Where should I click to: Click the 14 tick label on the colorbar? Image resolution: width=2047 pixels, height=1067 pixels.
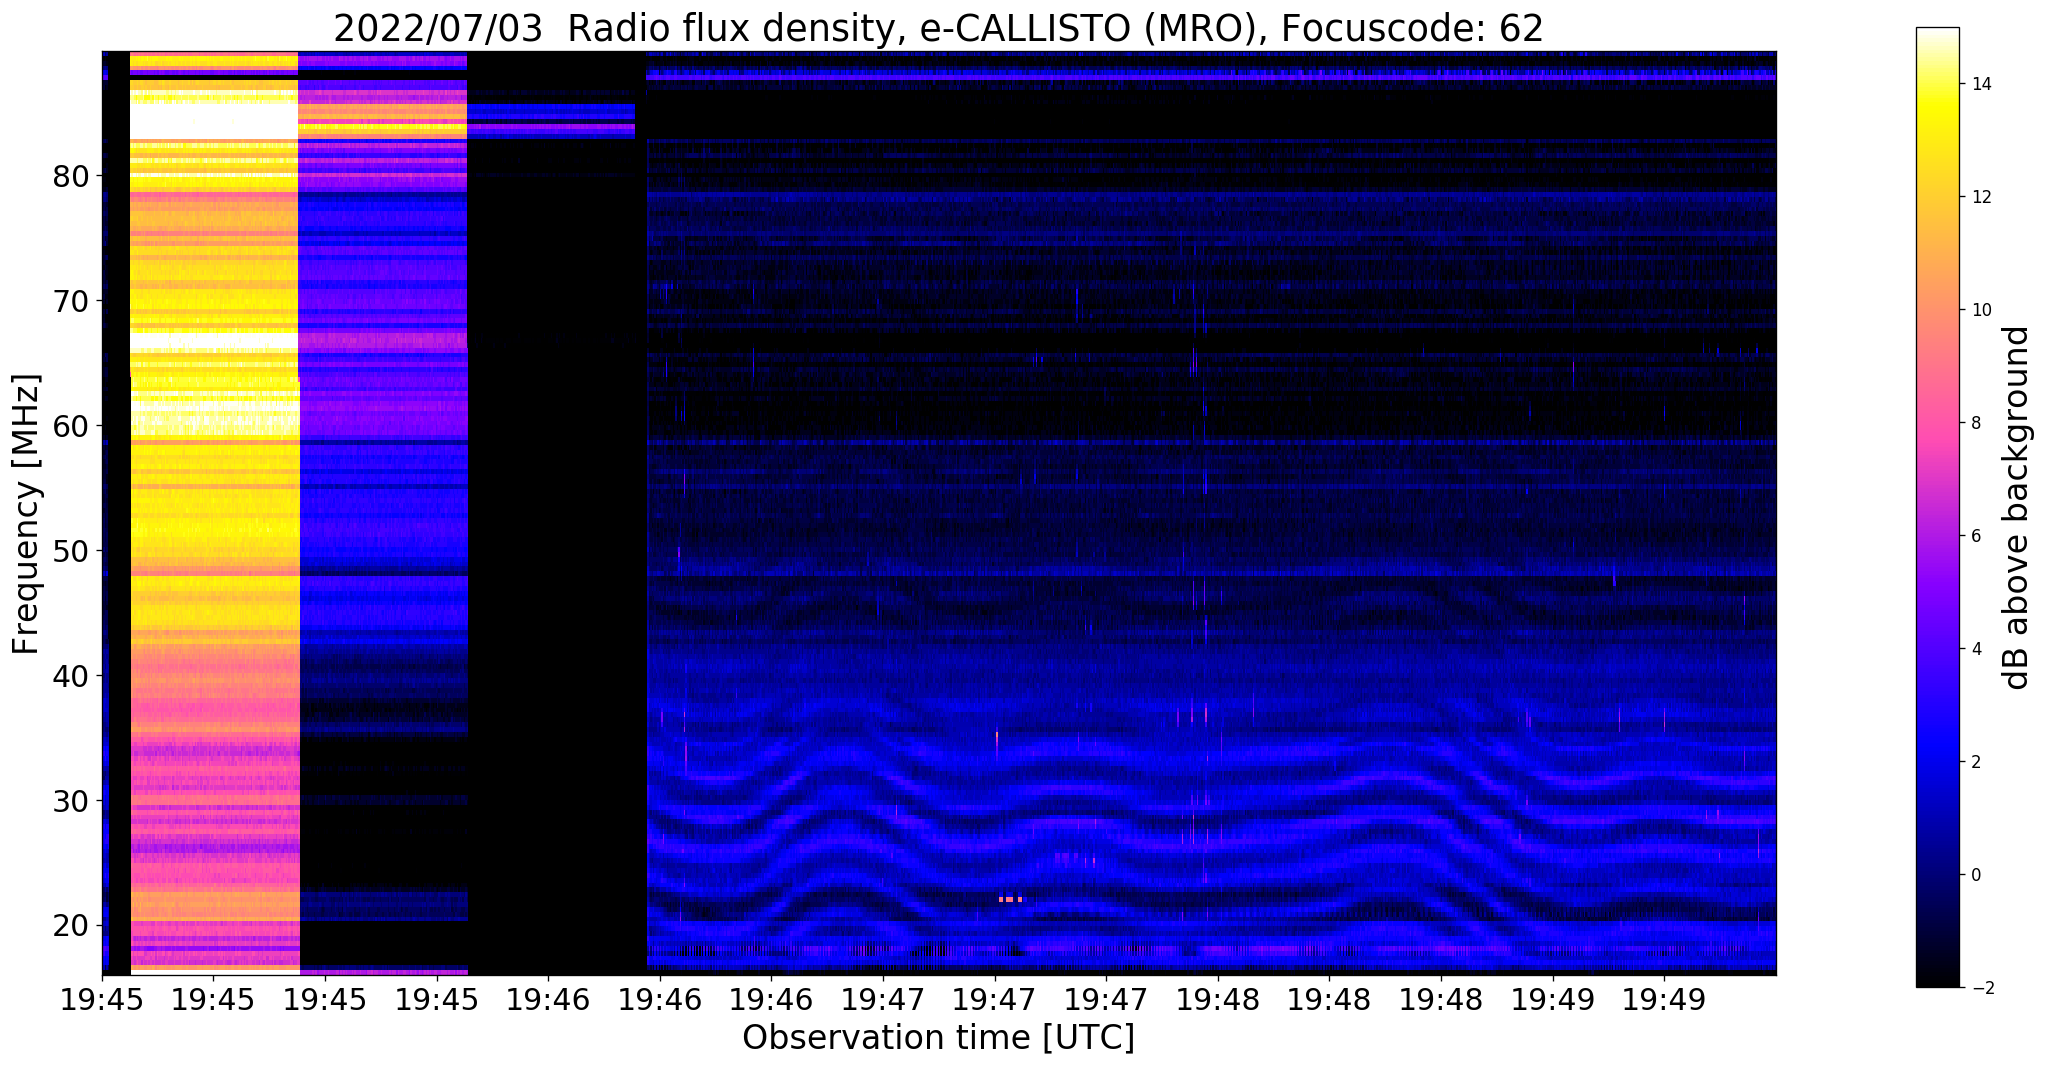[1980, 84]
